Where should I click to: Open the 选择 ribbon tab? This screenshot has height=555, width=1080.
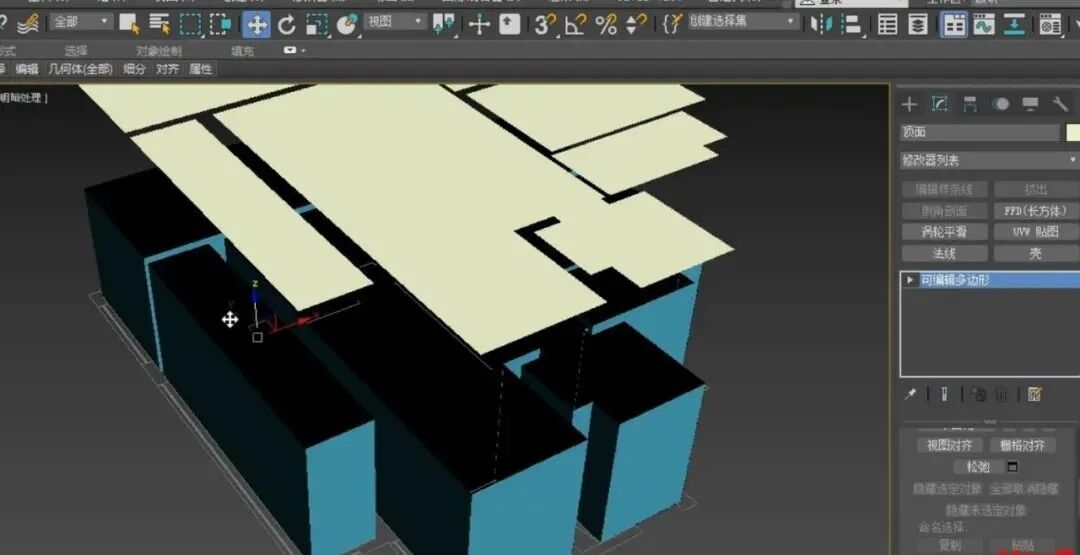click(x=76, y=50)
